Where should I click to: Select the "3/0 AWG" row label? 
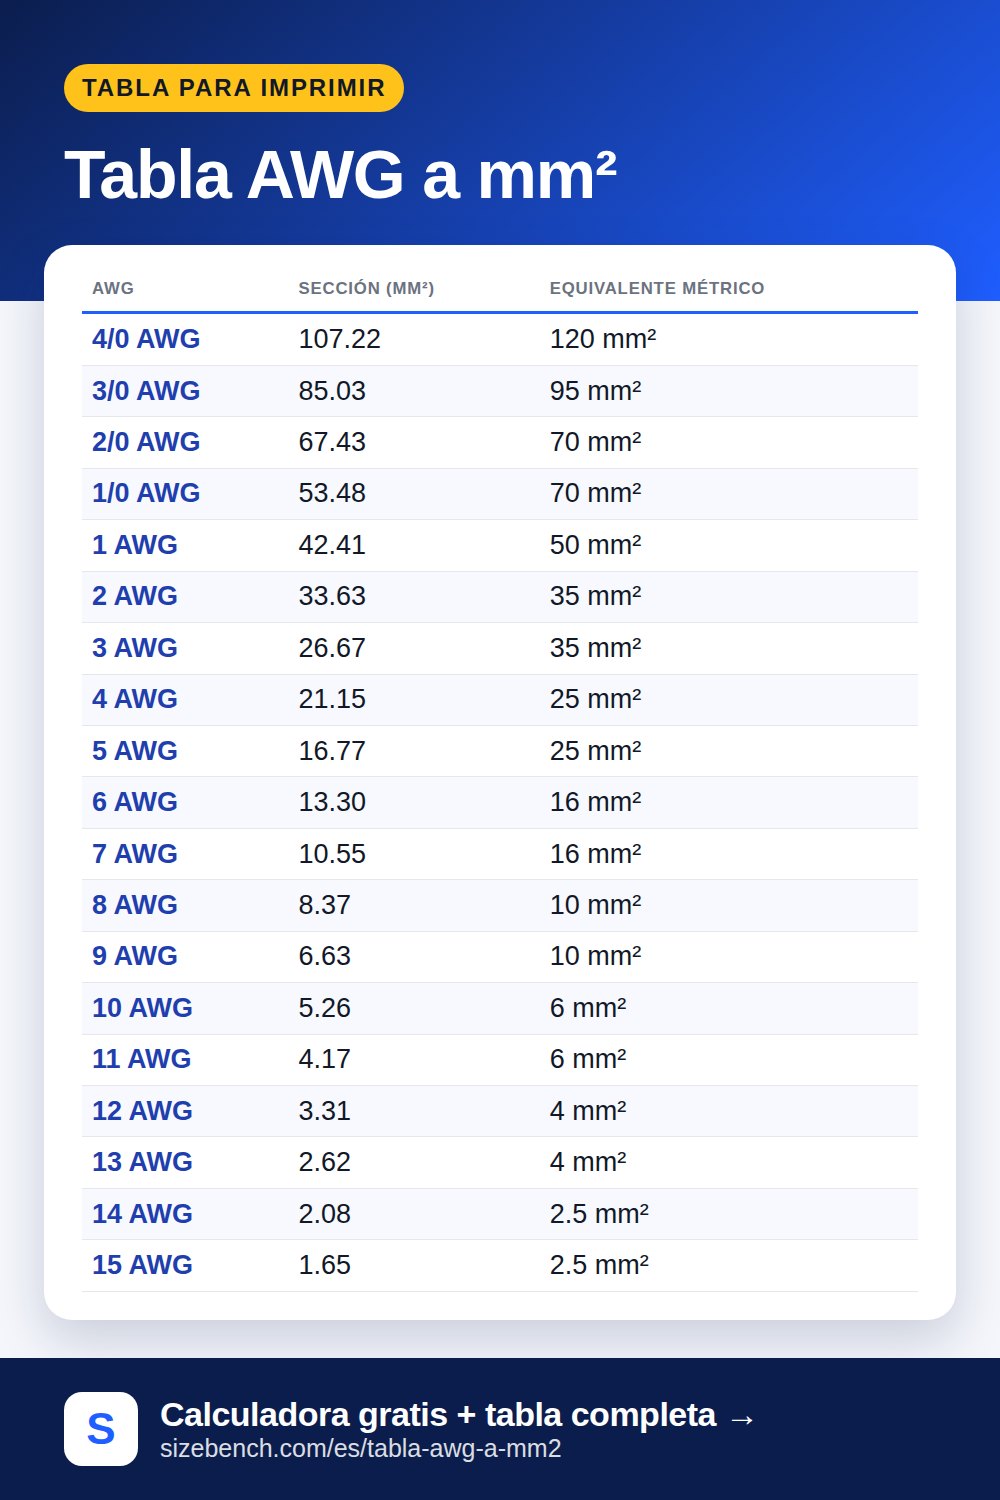click(146, 391)
